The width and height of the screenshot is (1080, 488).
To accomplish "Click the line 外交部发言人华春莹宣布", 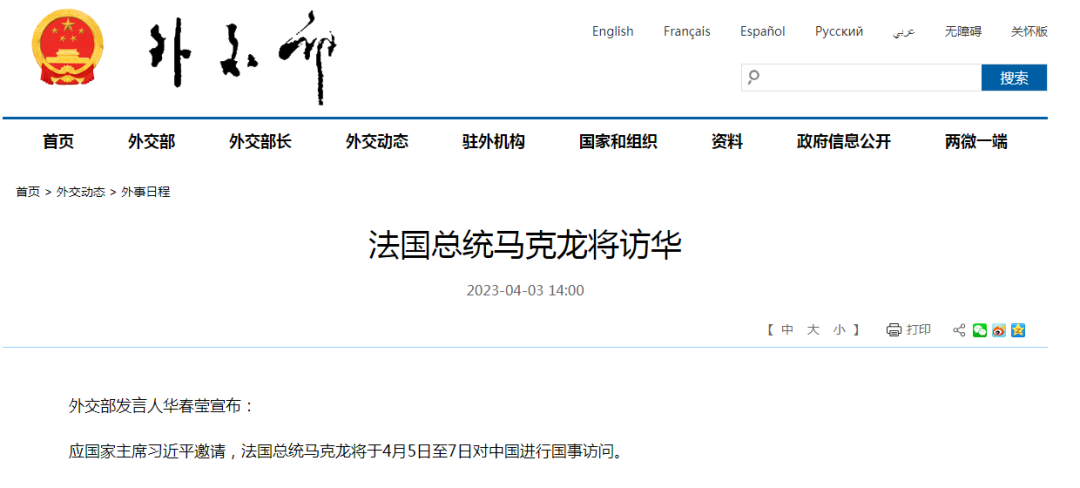I will pyautogui.click(x=161, y=406).
